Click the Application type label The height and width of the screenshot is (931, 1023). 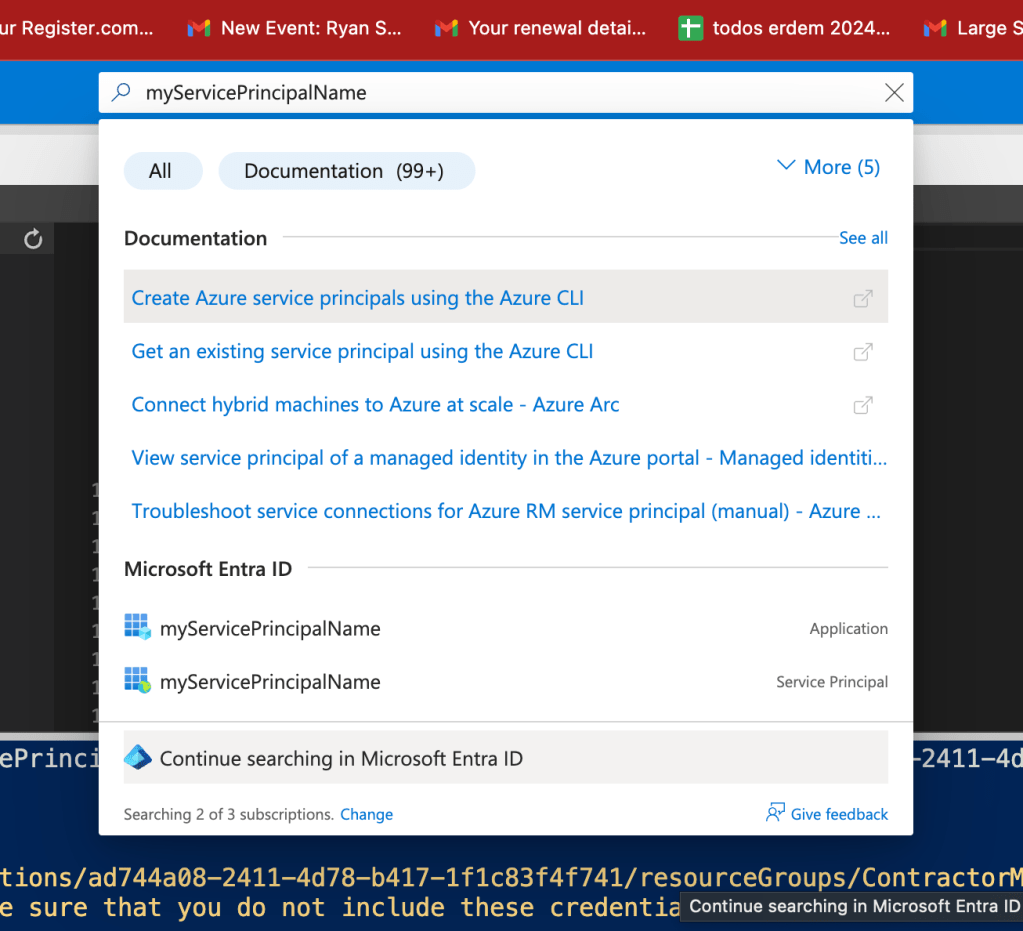(x=848, y=628)
